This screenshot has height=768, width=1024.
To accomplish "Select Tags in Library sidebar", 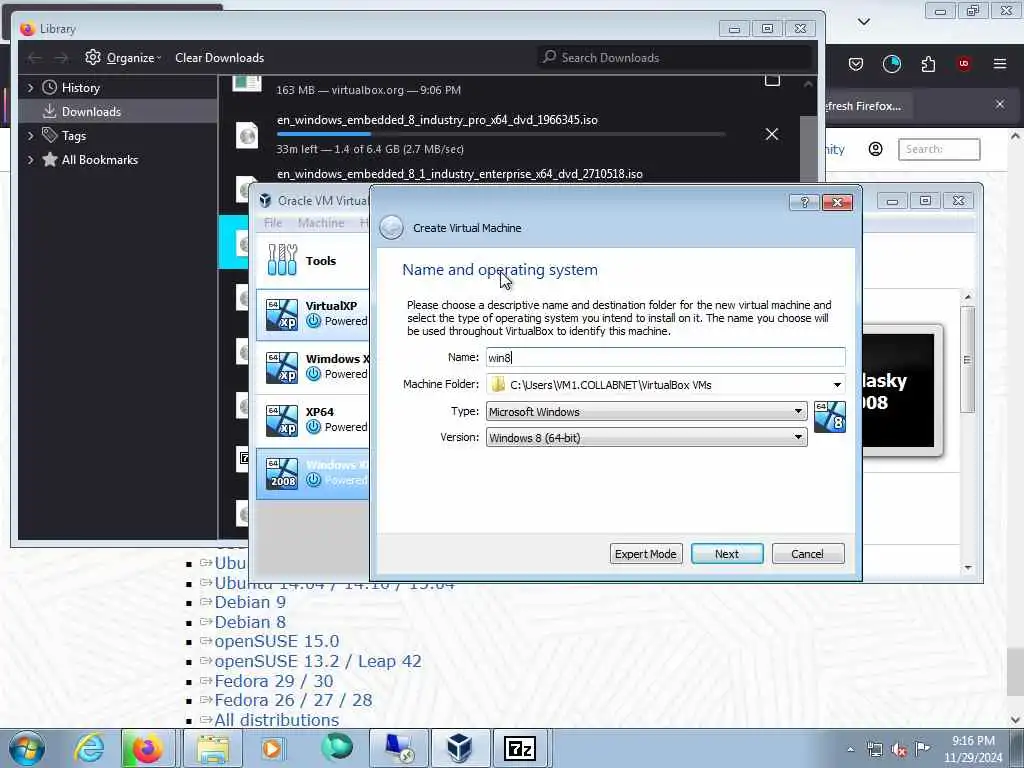I will tap(73, 136).
